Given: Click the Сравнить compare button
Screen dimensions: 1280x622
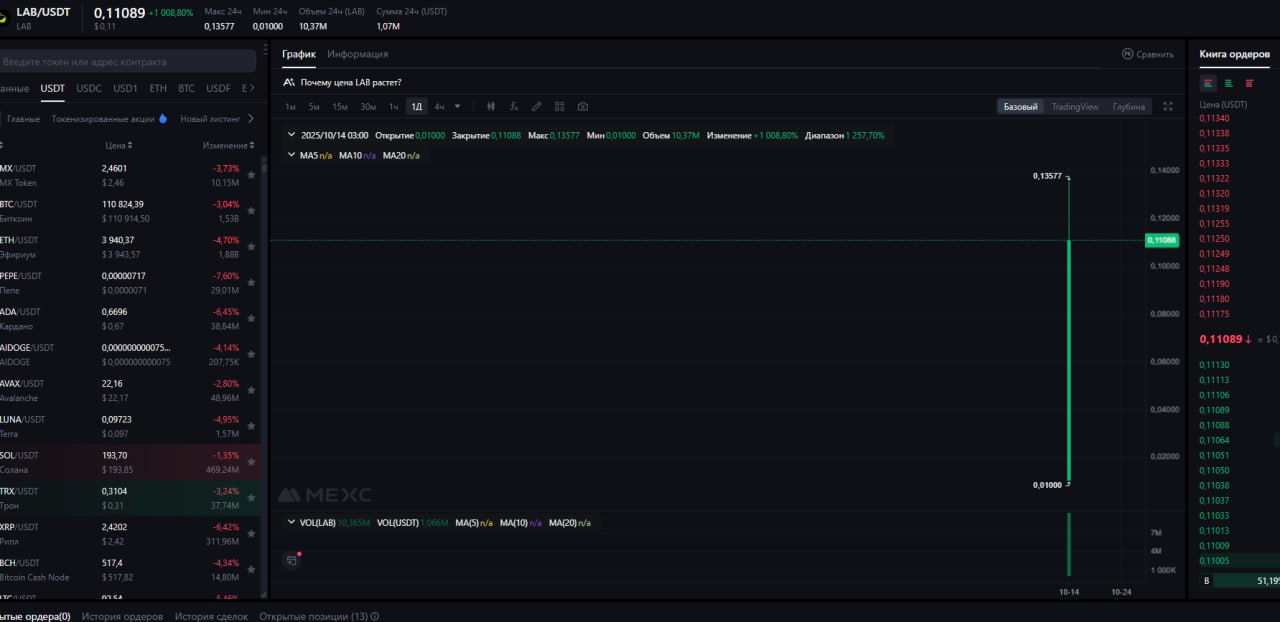Looking at the screenshot, I should click(x=1148, y=54).
